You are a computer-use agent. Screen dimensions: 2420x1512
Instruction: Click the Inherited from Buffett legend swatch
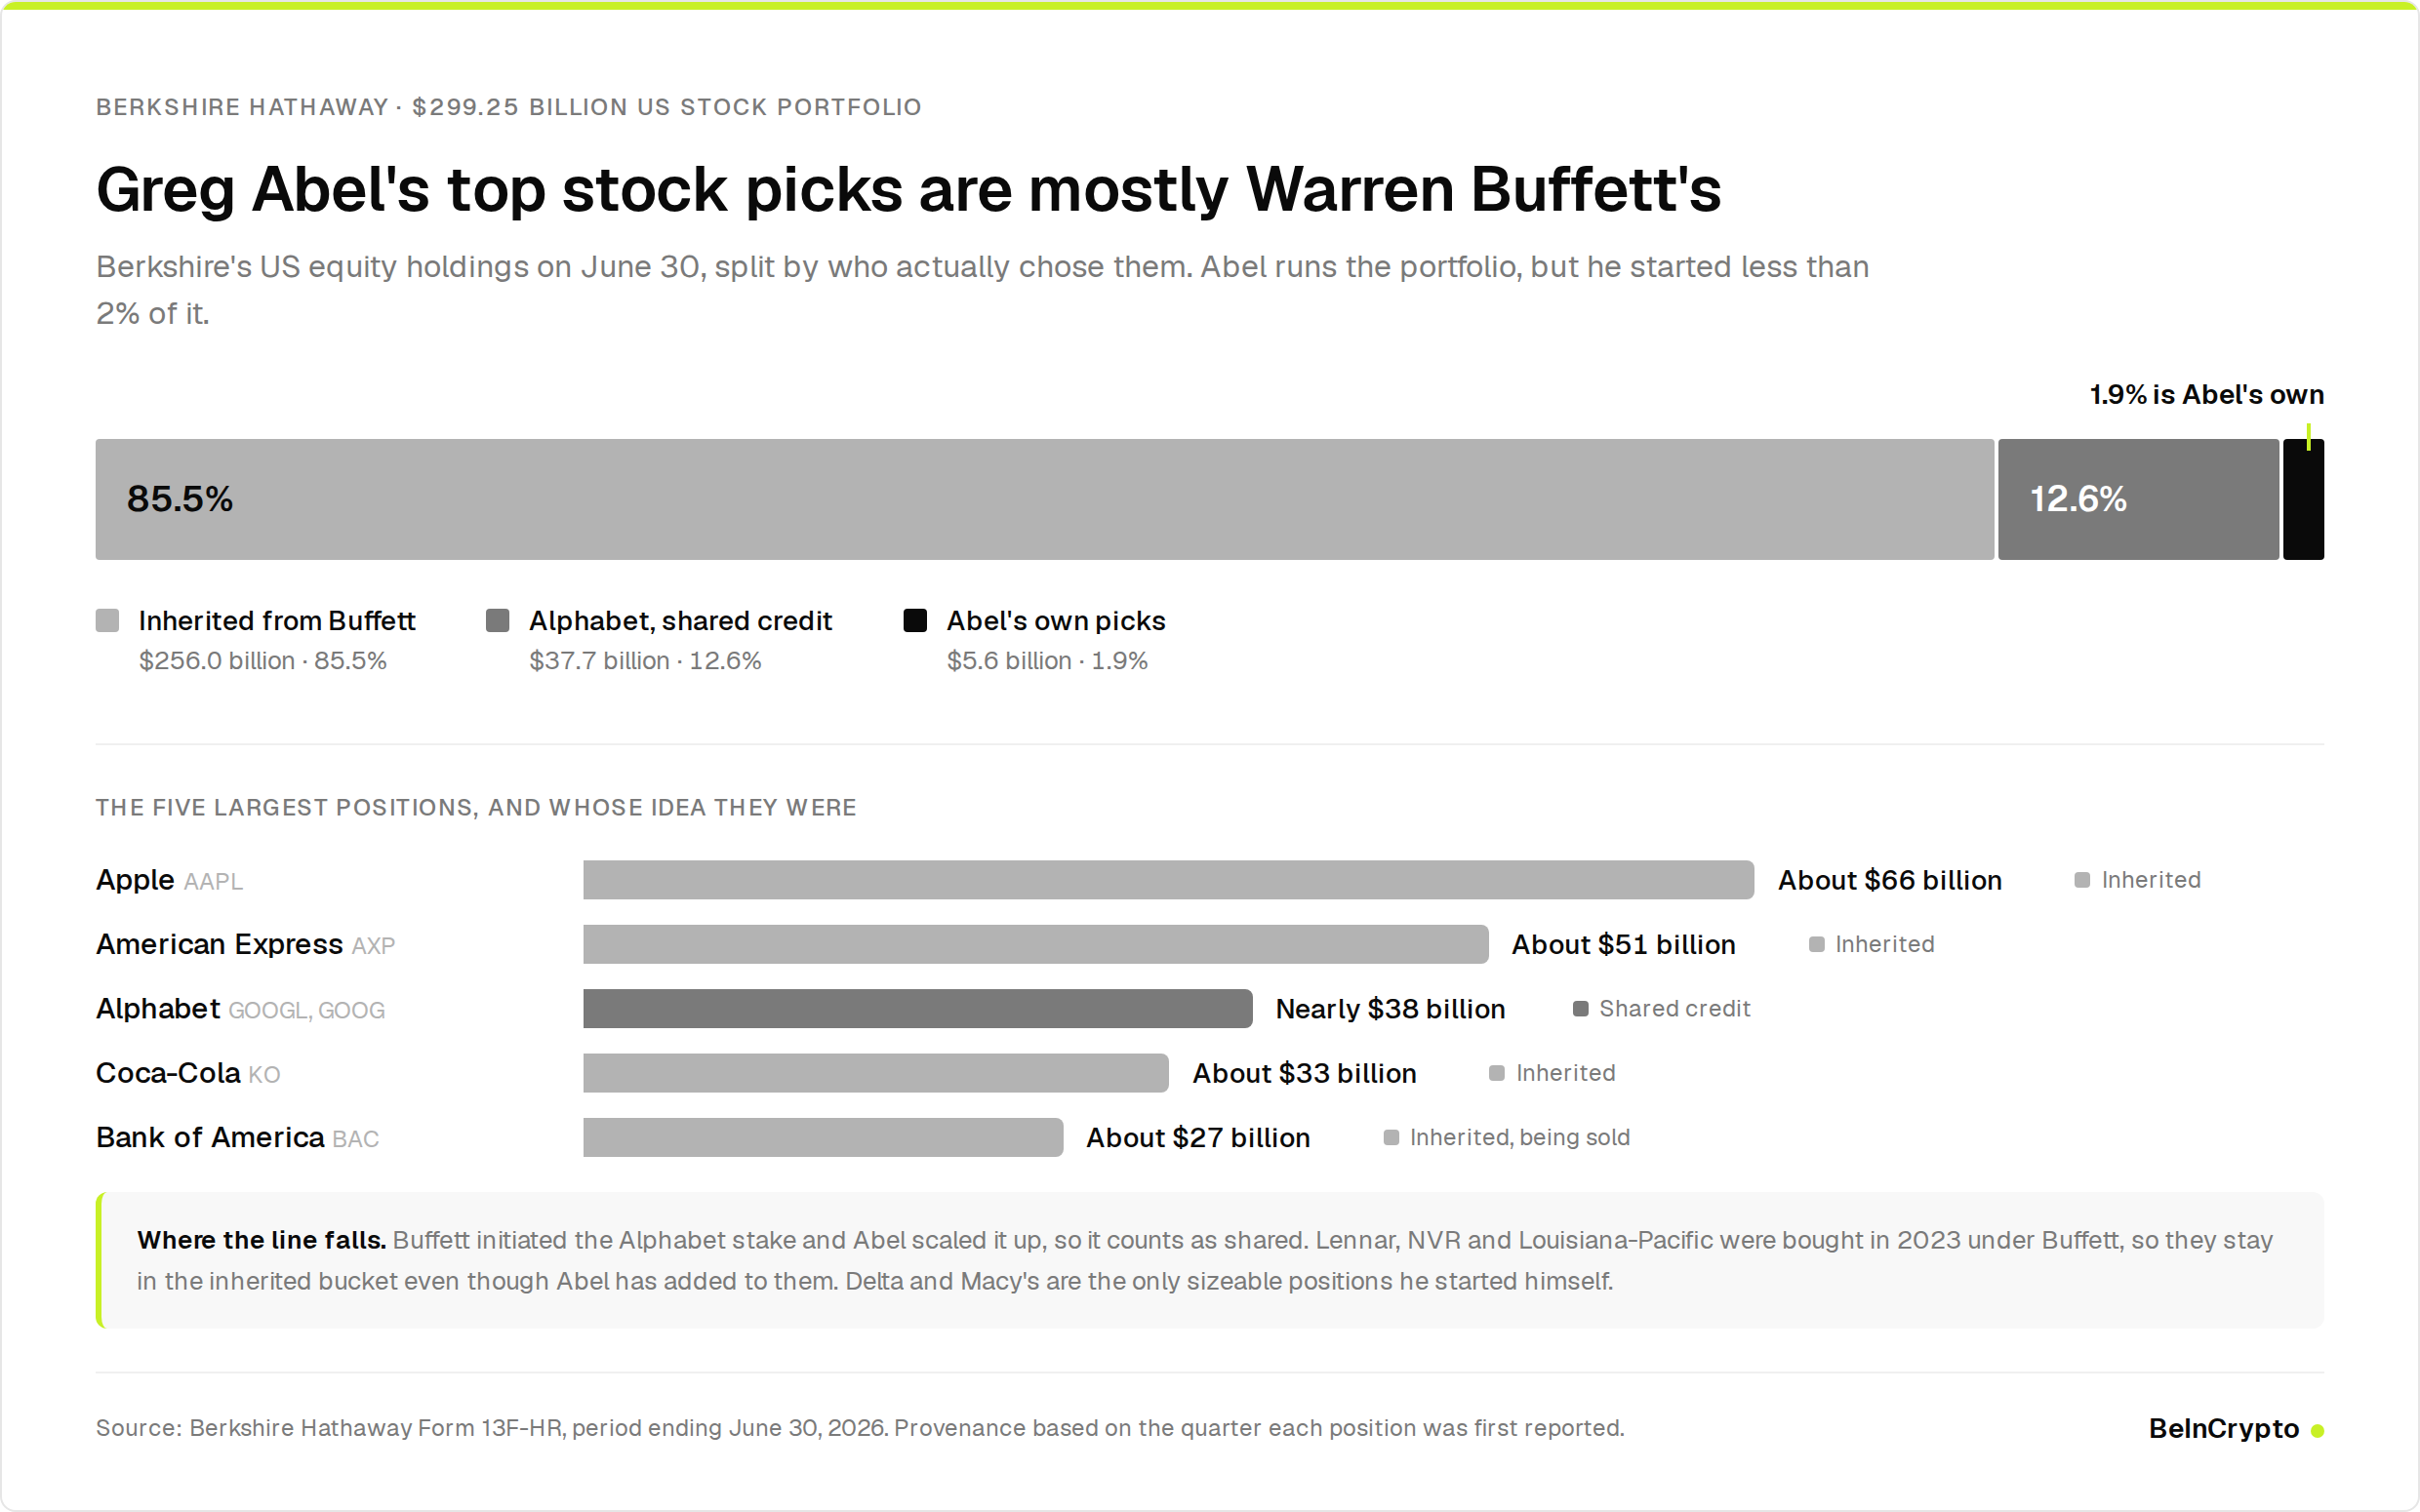(x=107, y=620)
